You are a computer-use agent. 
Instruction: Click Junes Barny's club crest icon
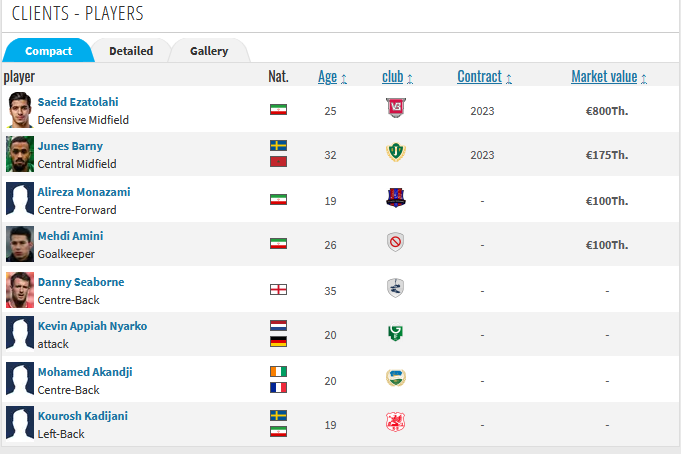pos(396,154)
